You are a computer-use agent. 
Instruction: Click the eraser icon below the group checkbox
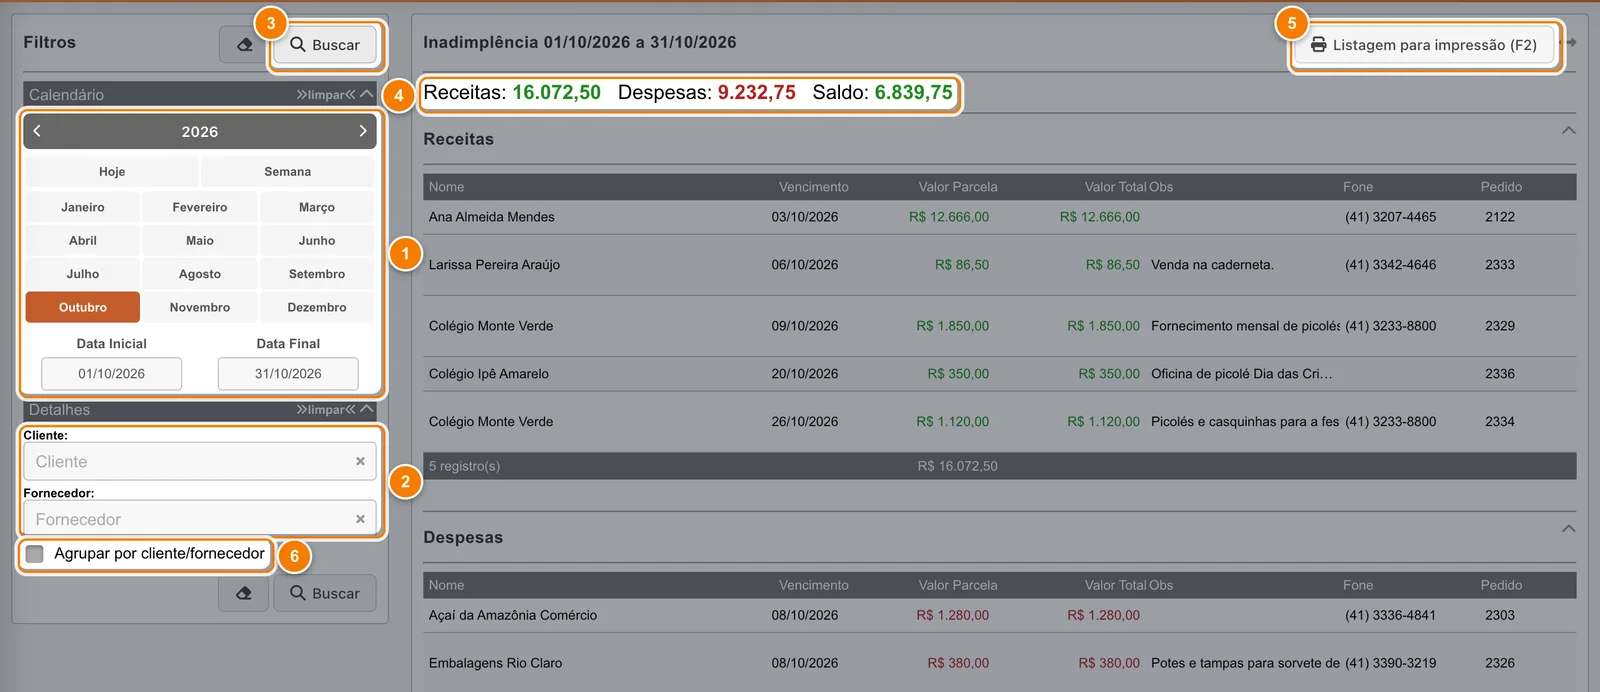pos(244,593)
